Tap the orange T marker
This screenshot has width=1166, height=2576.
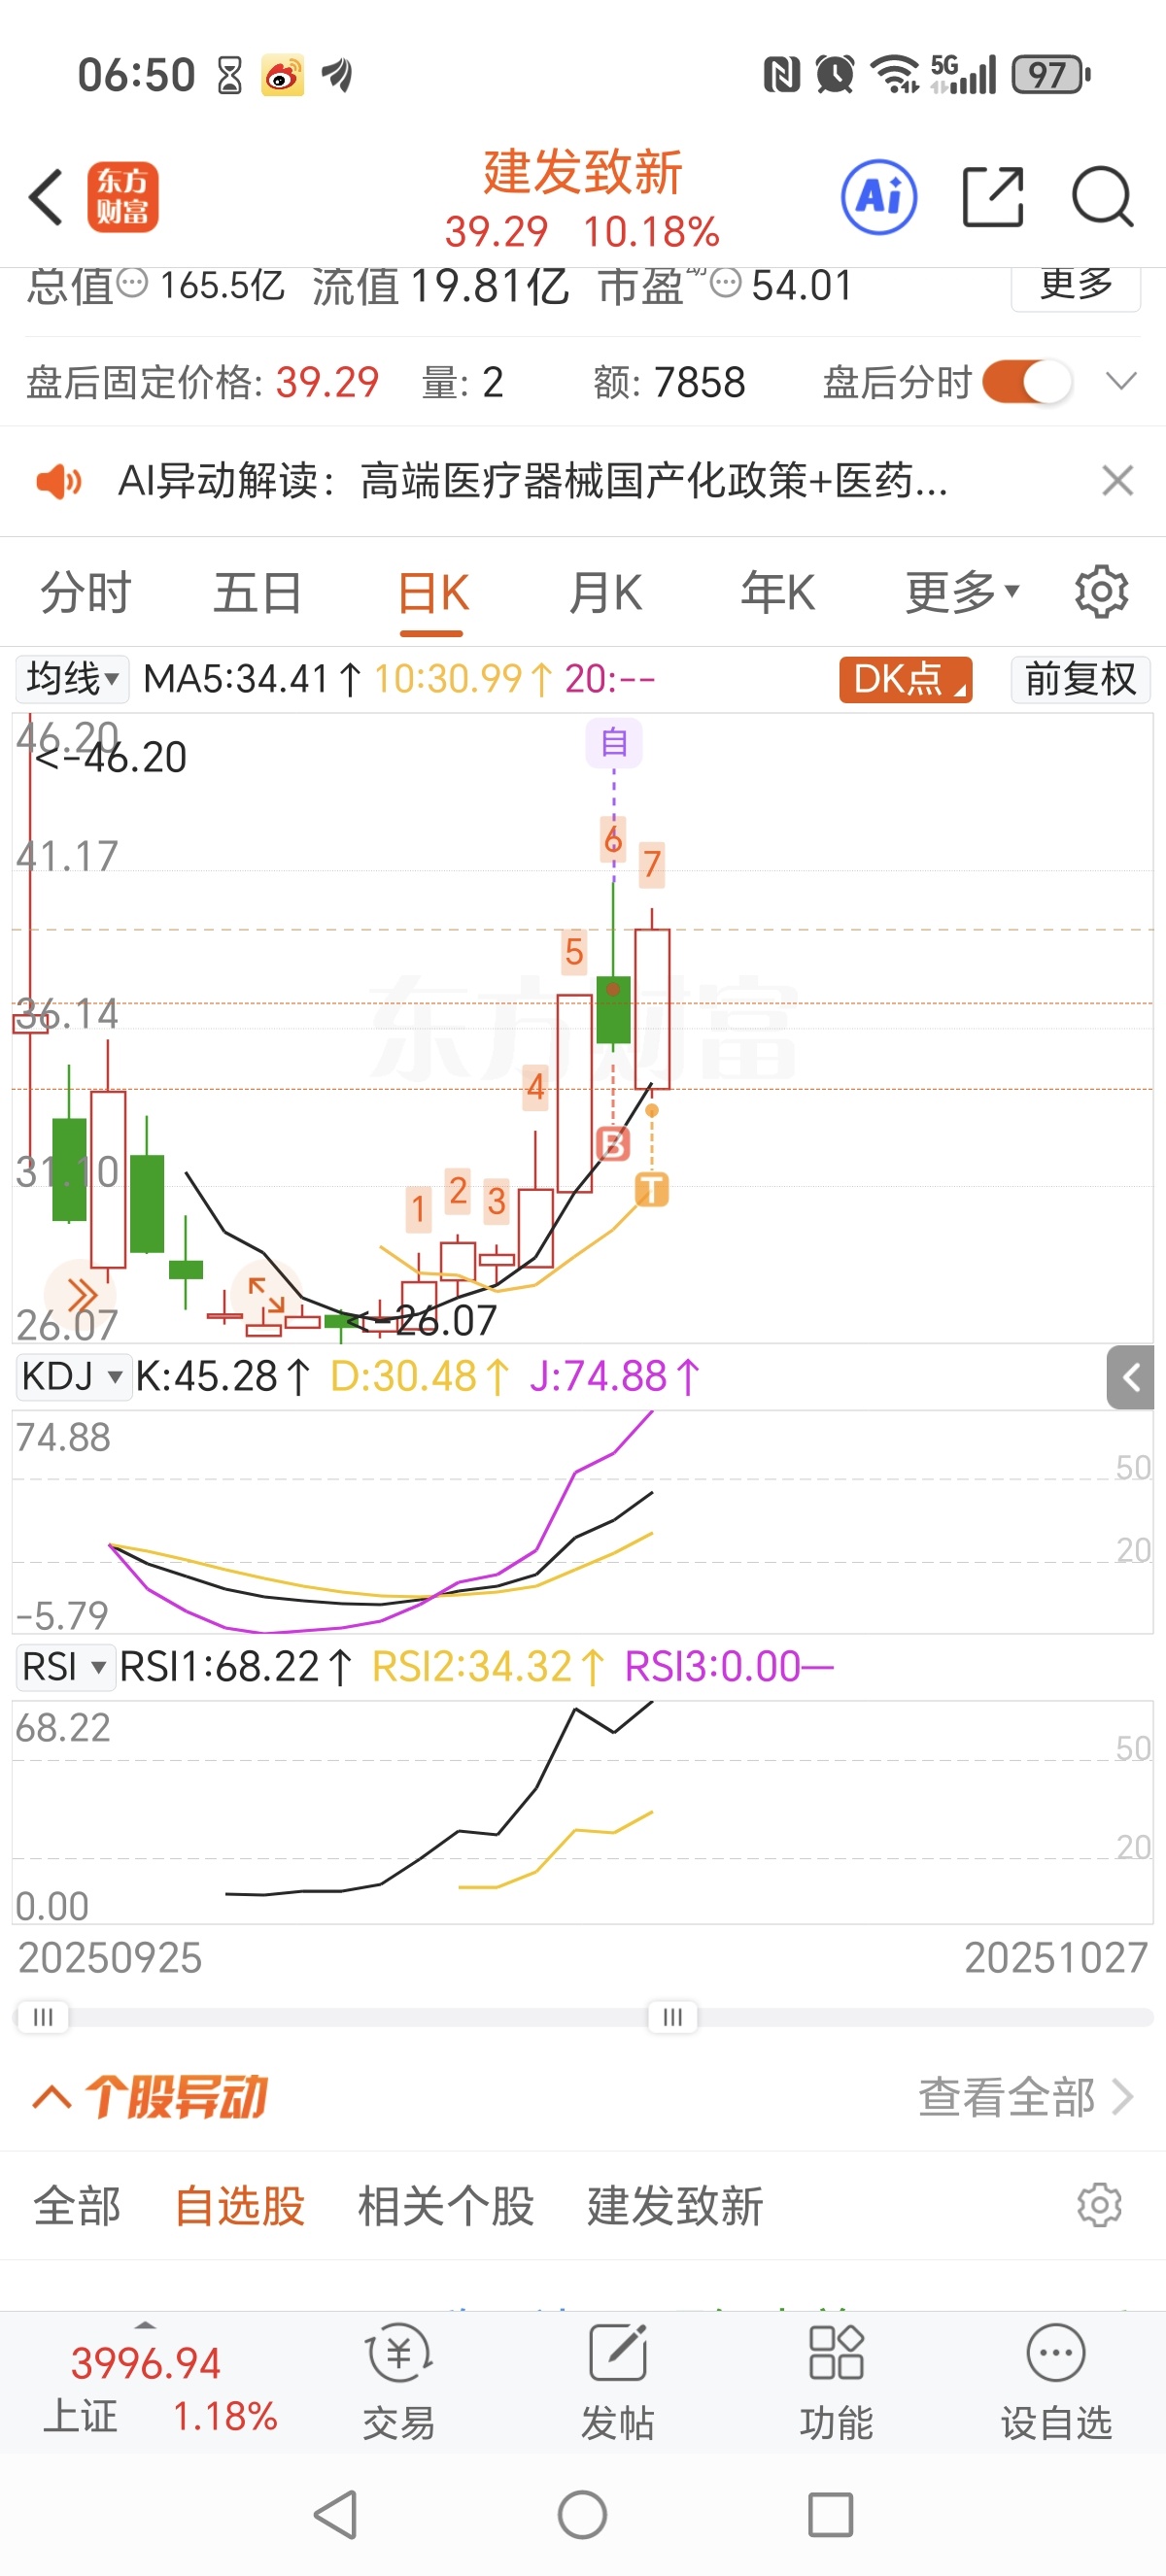[x=651, y=1189]
